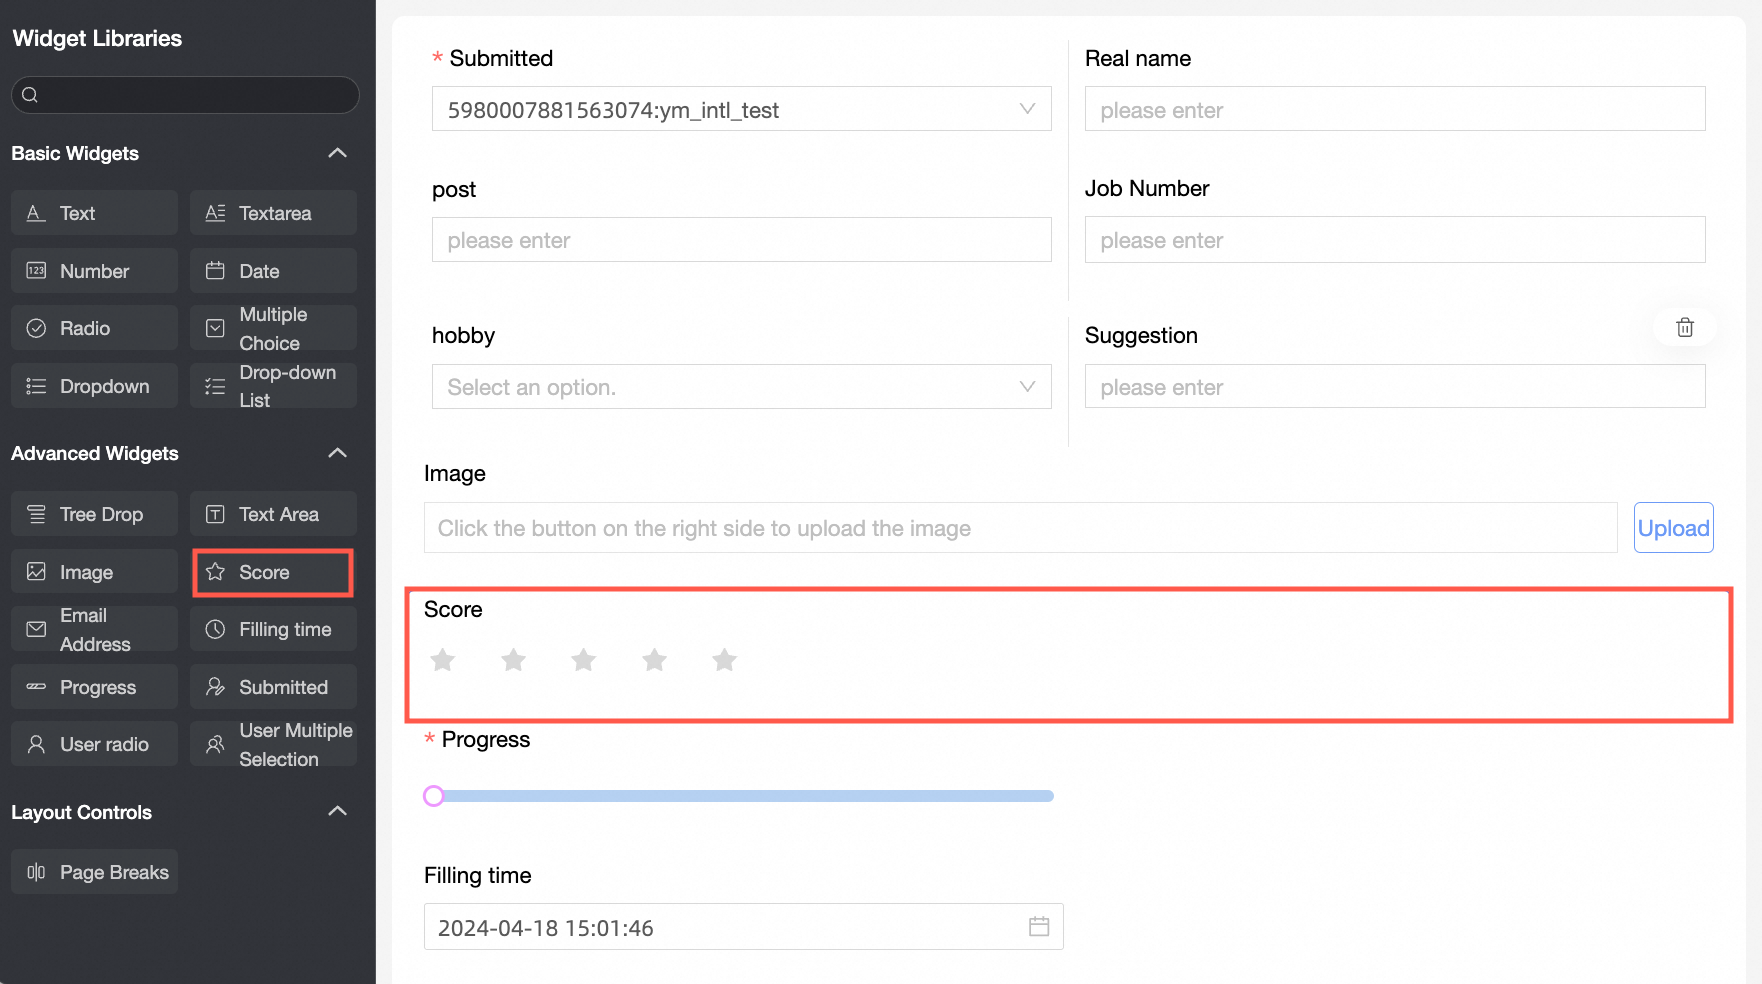Click the trash delete icon near Suggestion
Image resolution: width=1762 pixels, height=984 pixels.
[x=1685, y=327]
